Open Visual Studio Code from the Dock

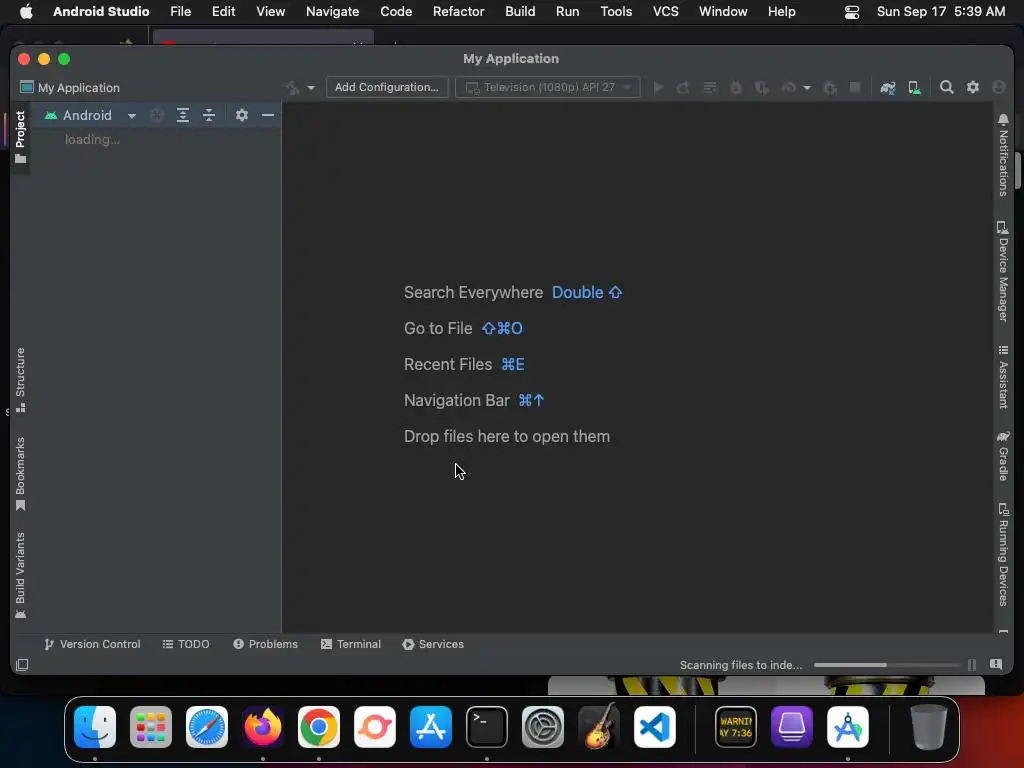click(654, 727)
